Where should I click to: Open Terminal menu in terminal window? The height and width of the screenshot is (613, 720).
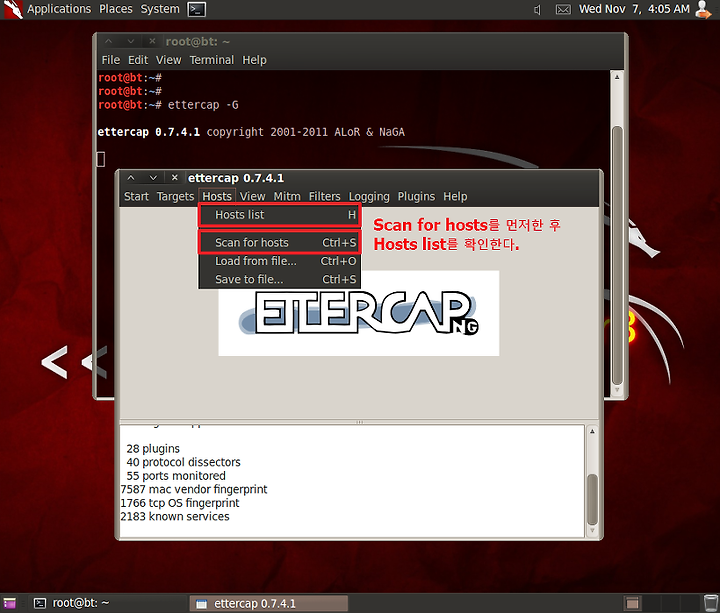212,60
